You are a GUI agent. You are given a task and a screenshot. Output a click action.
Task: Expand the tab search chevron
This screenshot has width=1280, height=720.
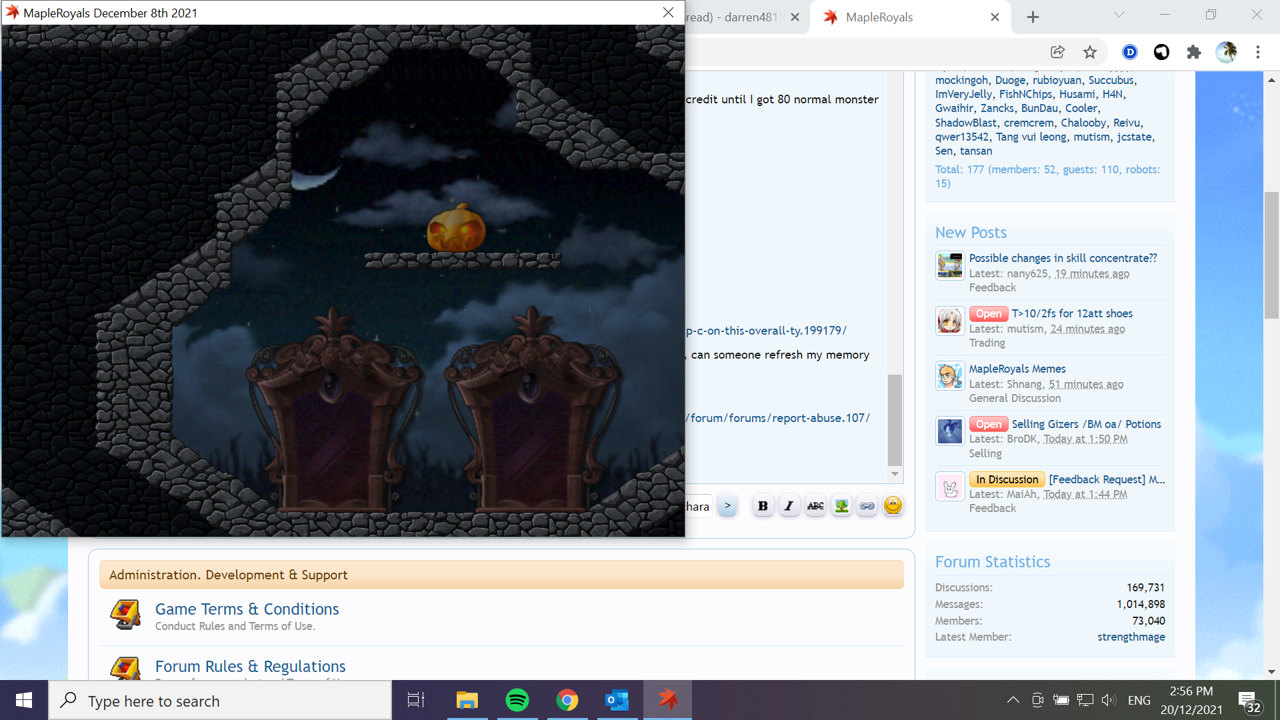click(1119, 15)
